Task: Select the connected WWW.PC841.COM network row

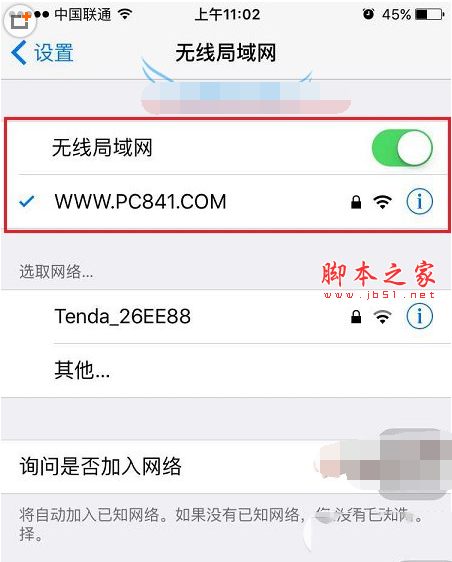Action: click(227, 202)
